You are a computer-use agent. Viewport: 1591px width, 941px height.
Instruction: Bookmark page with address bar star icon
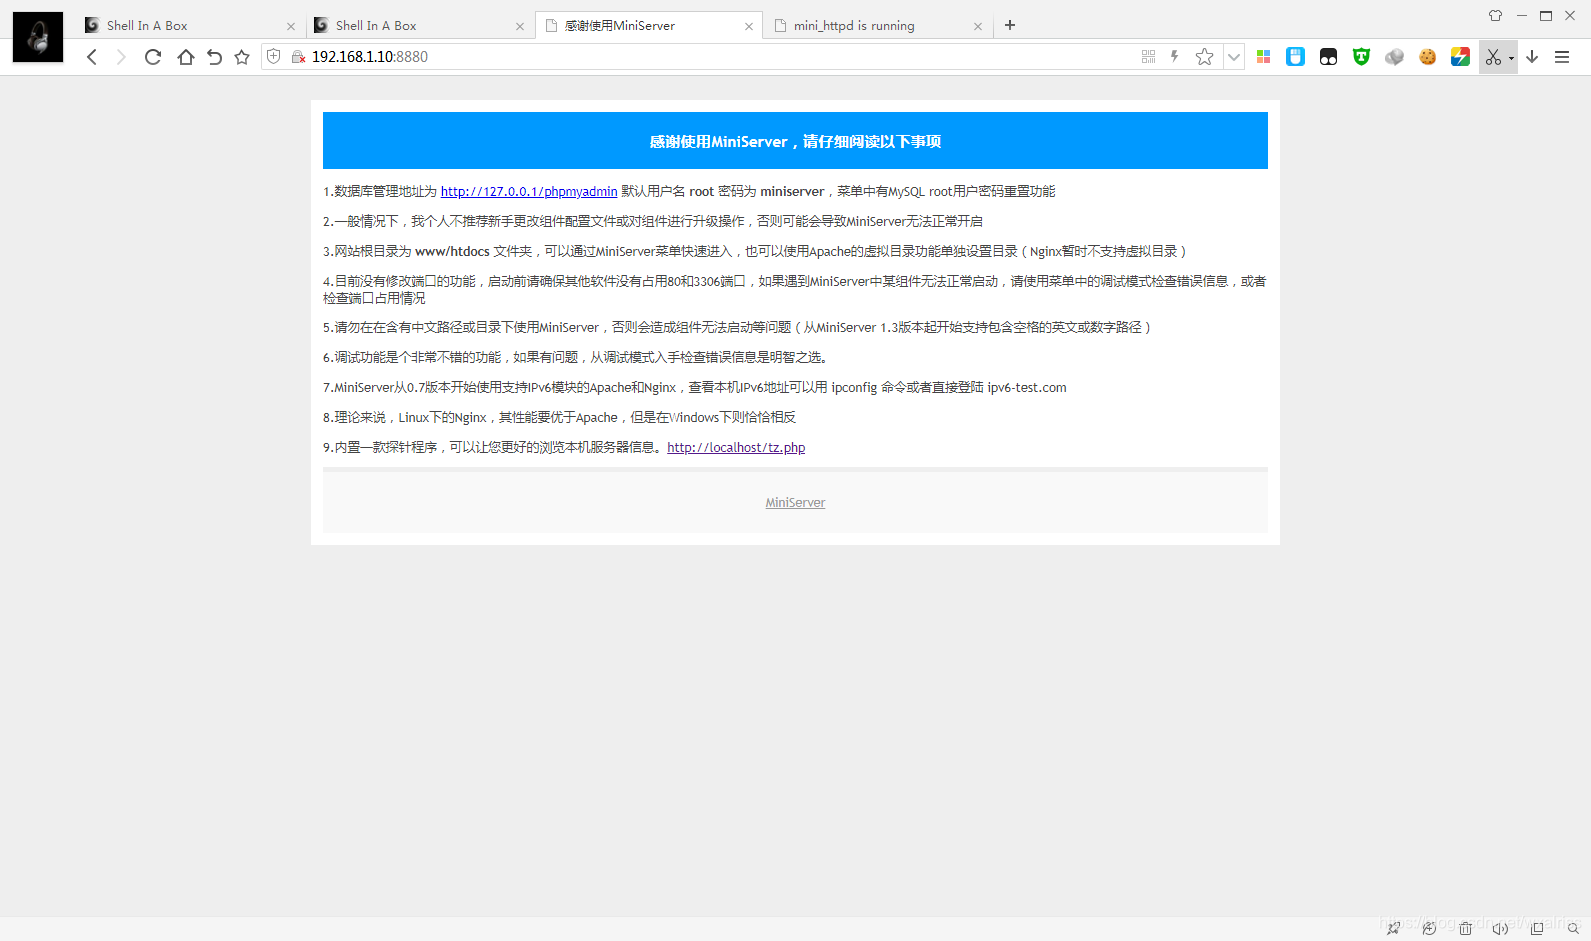(1205, 57)
